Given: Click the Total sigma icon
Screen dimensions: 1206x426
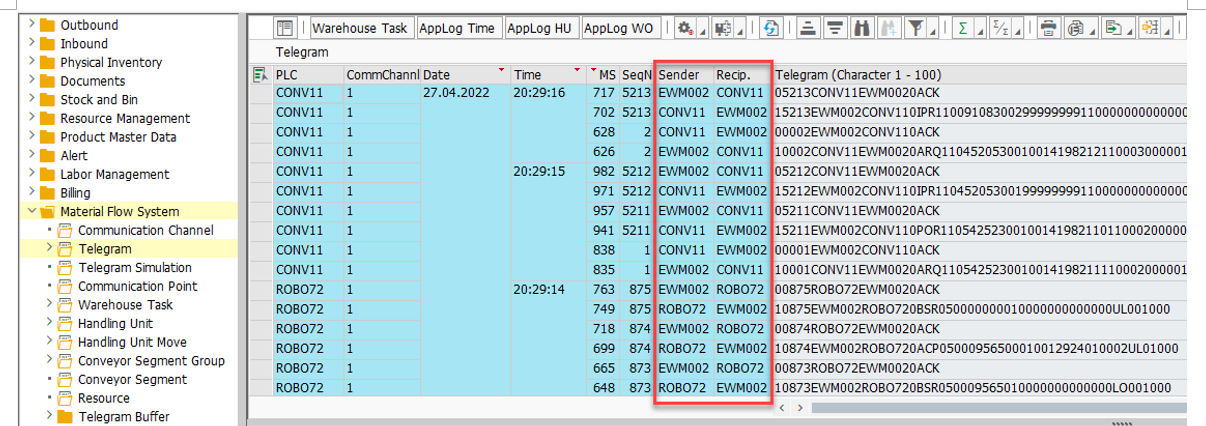Looking at the screenshot, I should coord(963,28).
